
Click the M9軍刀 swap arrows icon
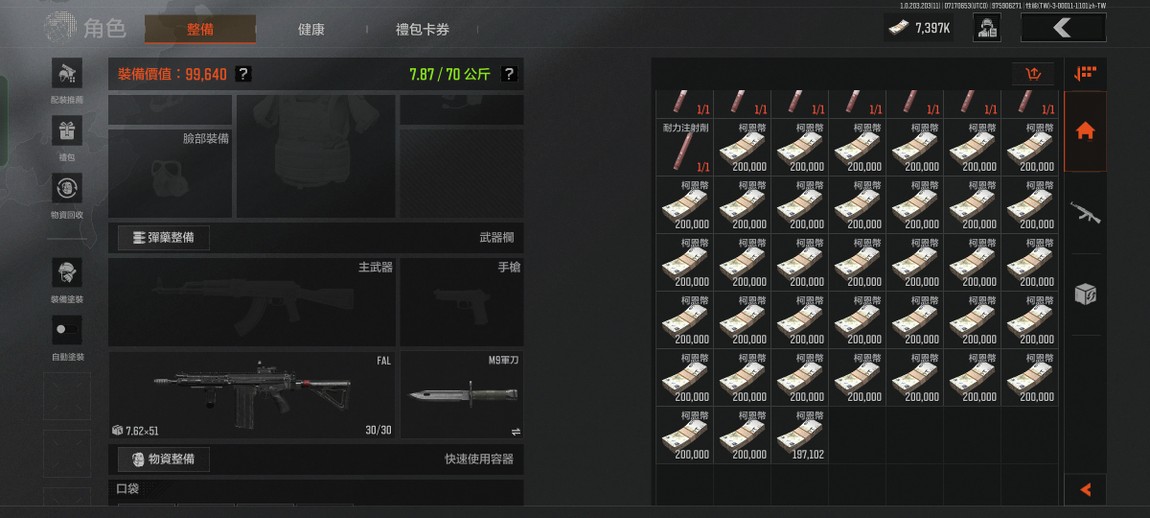(516, 432)
